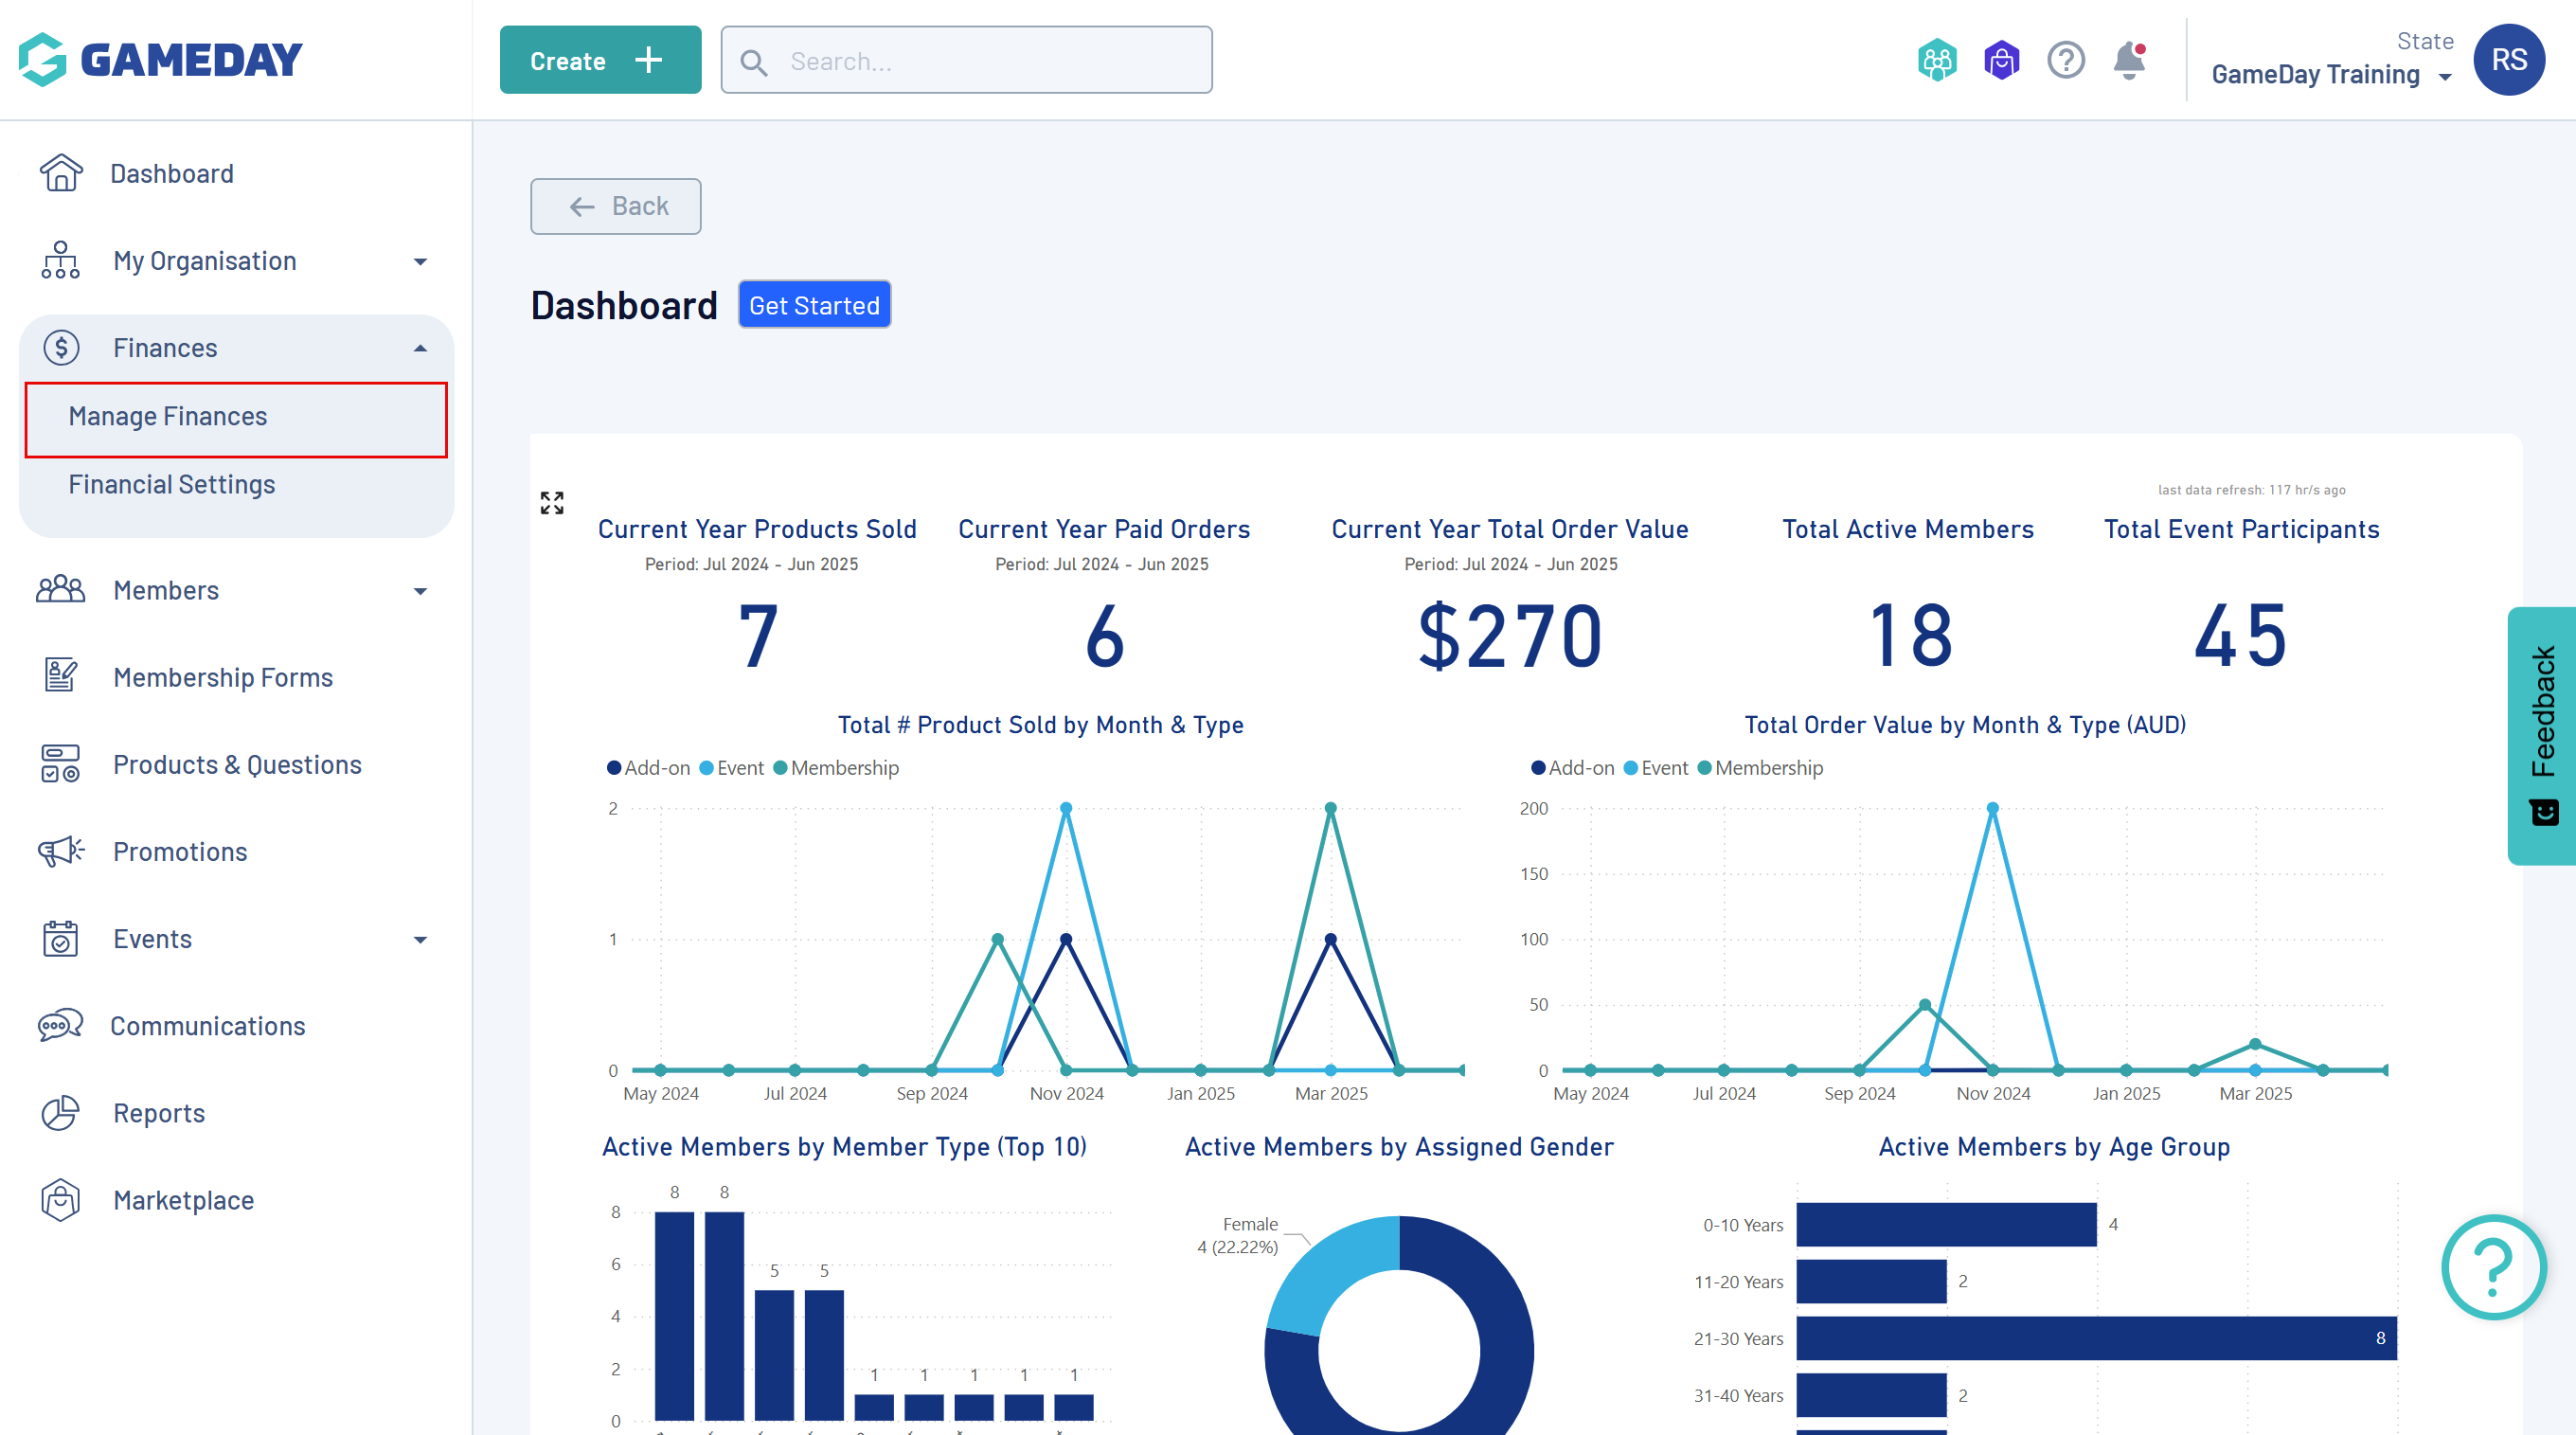Click into the Search input field

990,61
